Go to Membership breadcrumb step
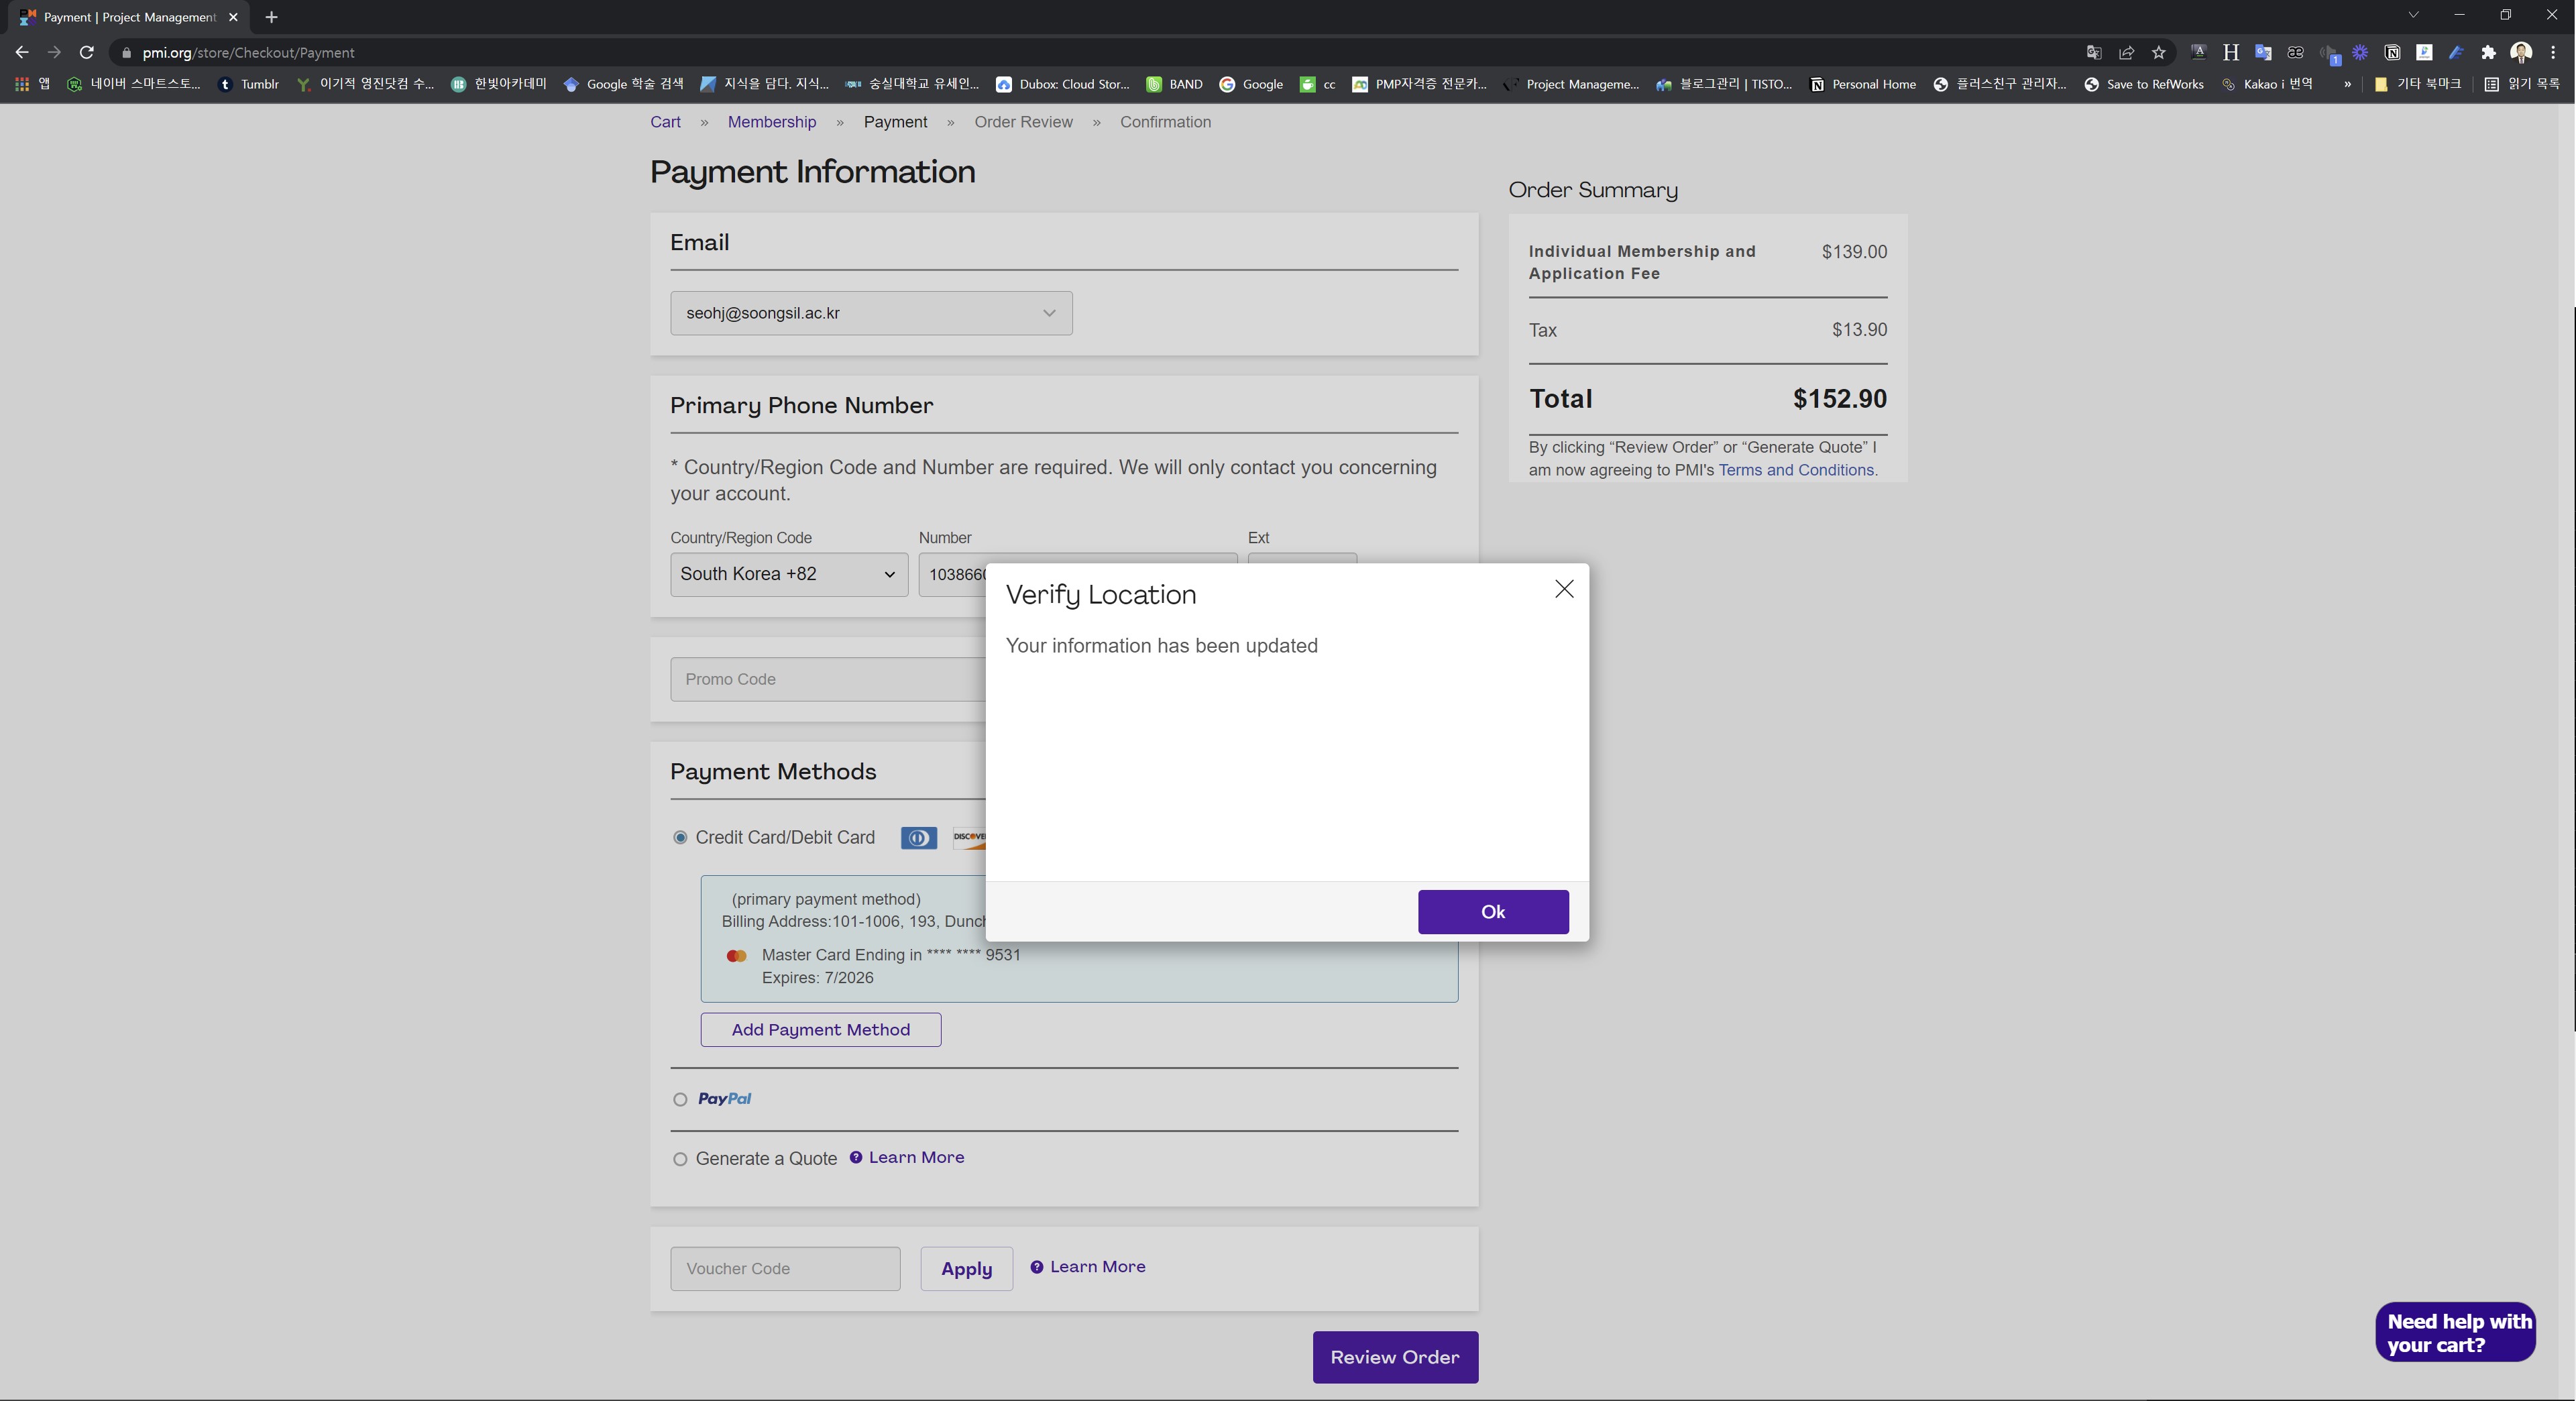The image size is (2576, 1401). (x=771, y=122)
